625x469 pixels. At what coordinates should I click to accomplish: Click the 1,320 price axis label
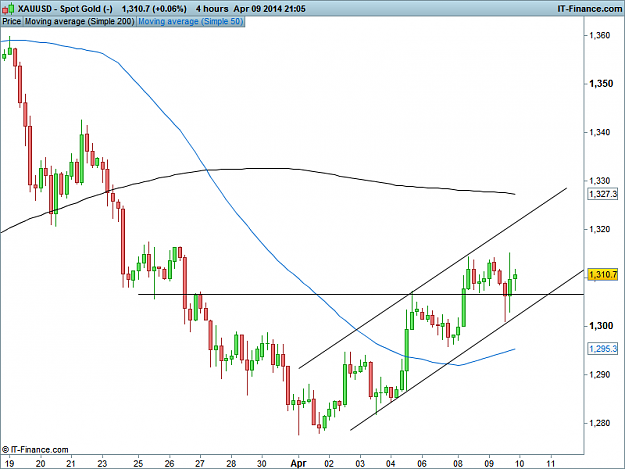pos(600,229)
